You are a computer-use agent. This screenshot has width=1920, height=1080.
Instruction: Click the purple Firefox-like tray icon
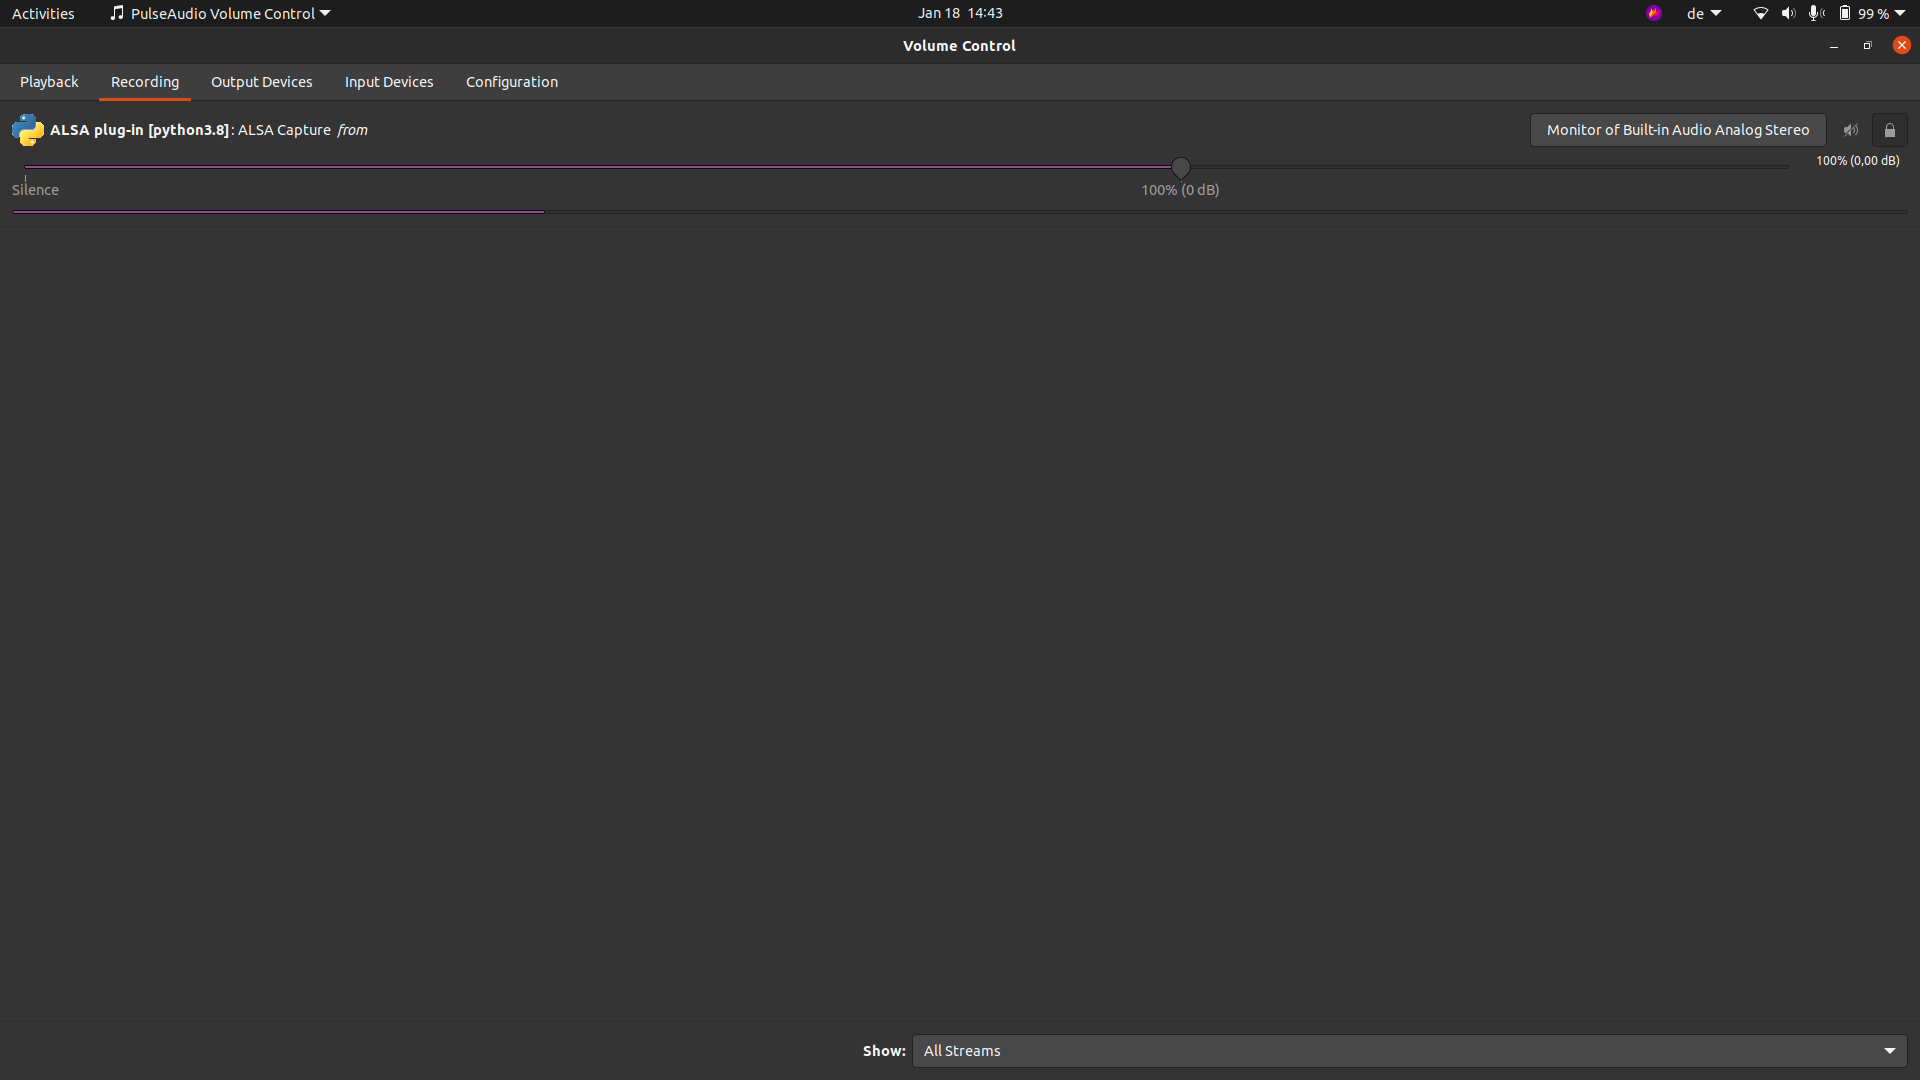pyautogui.click(x=1654, y=13)
